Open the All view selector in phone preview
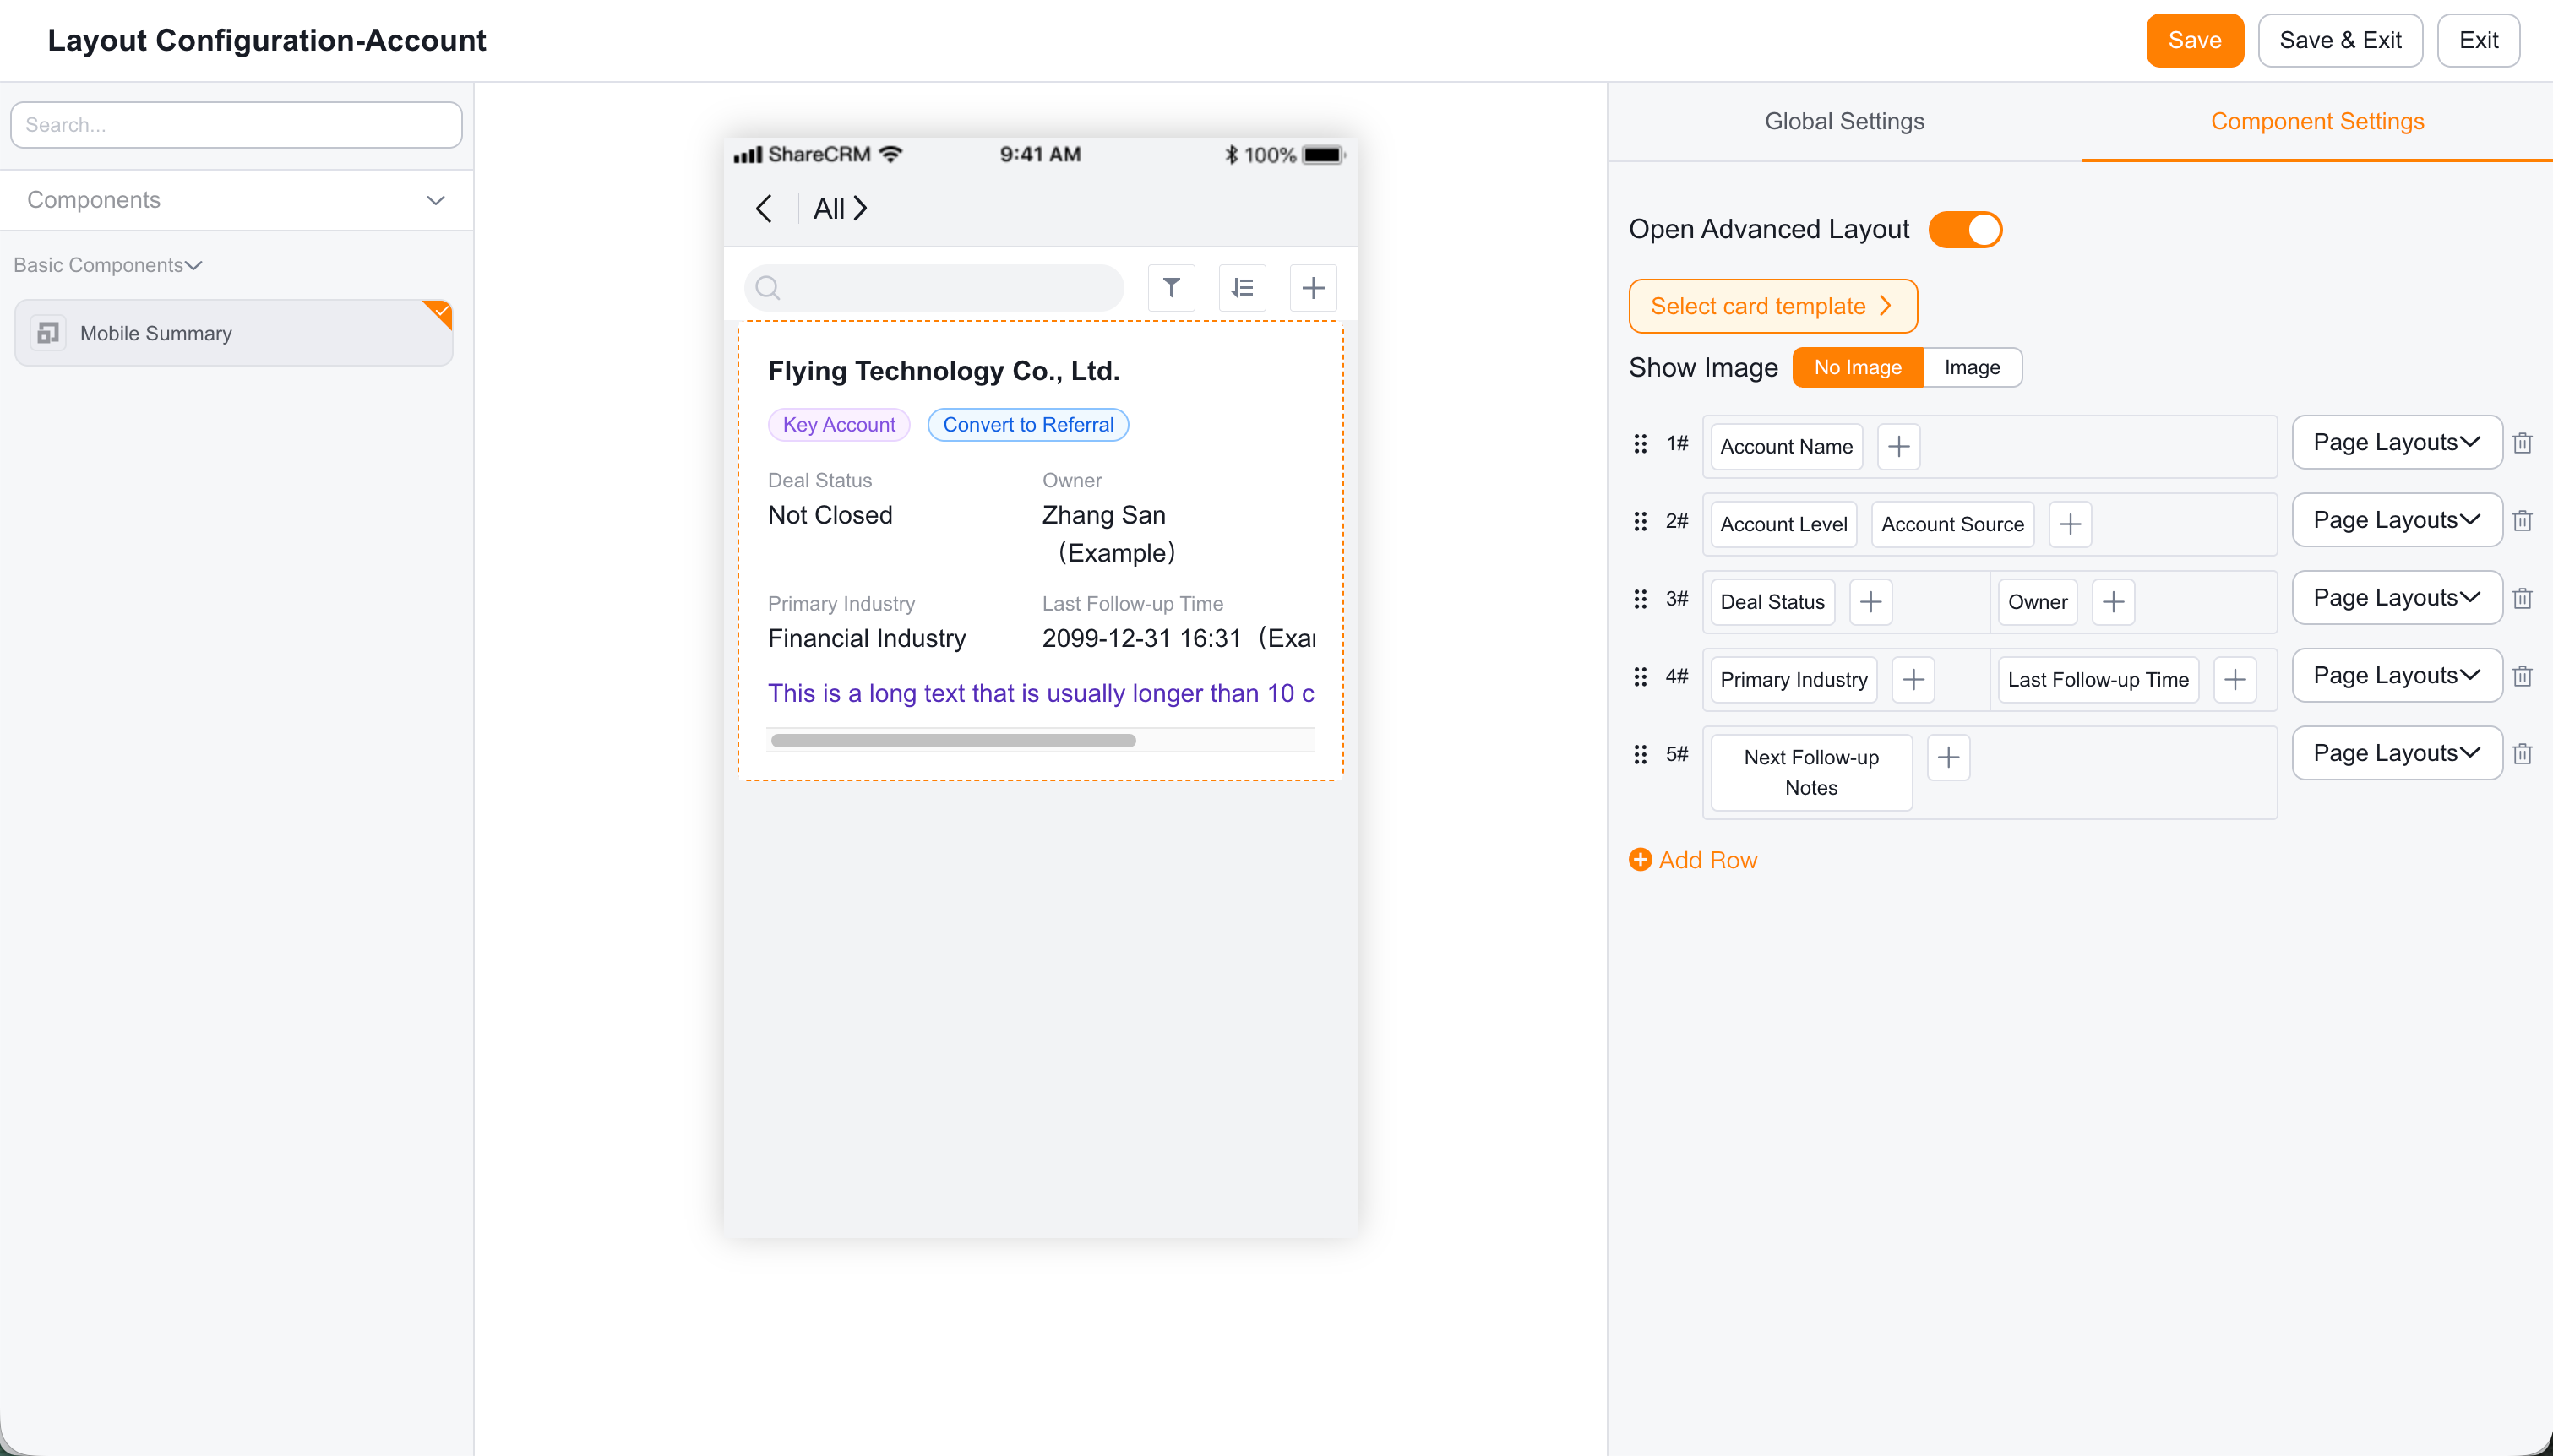The height and width of the screenshot is (1456, 2553). [x=840, y=209]
